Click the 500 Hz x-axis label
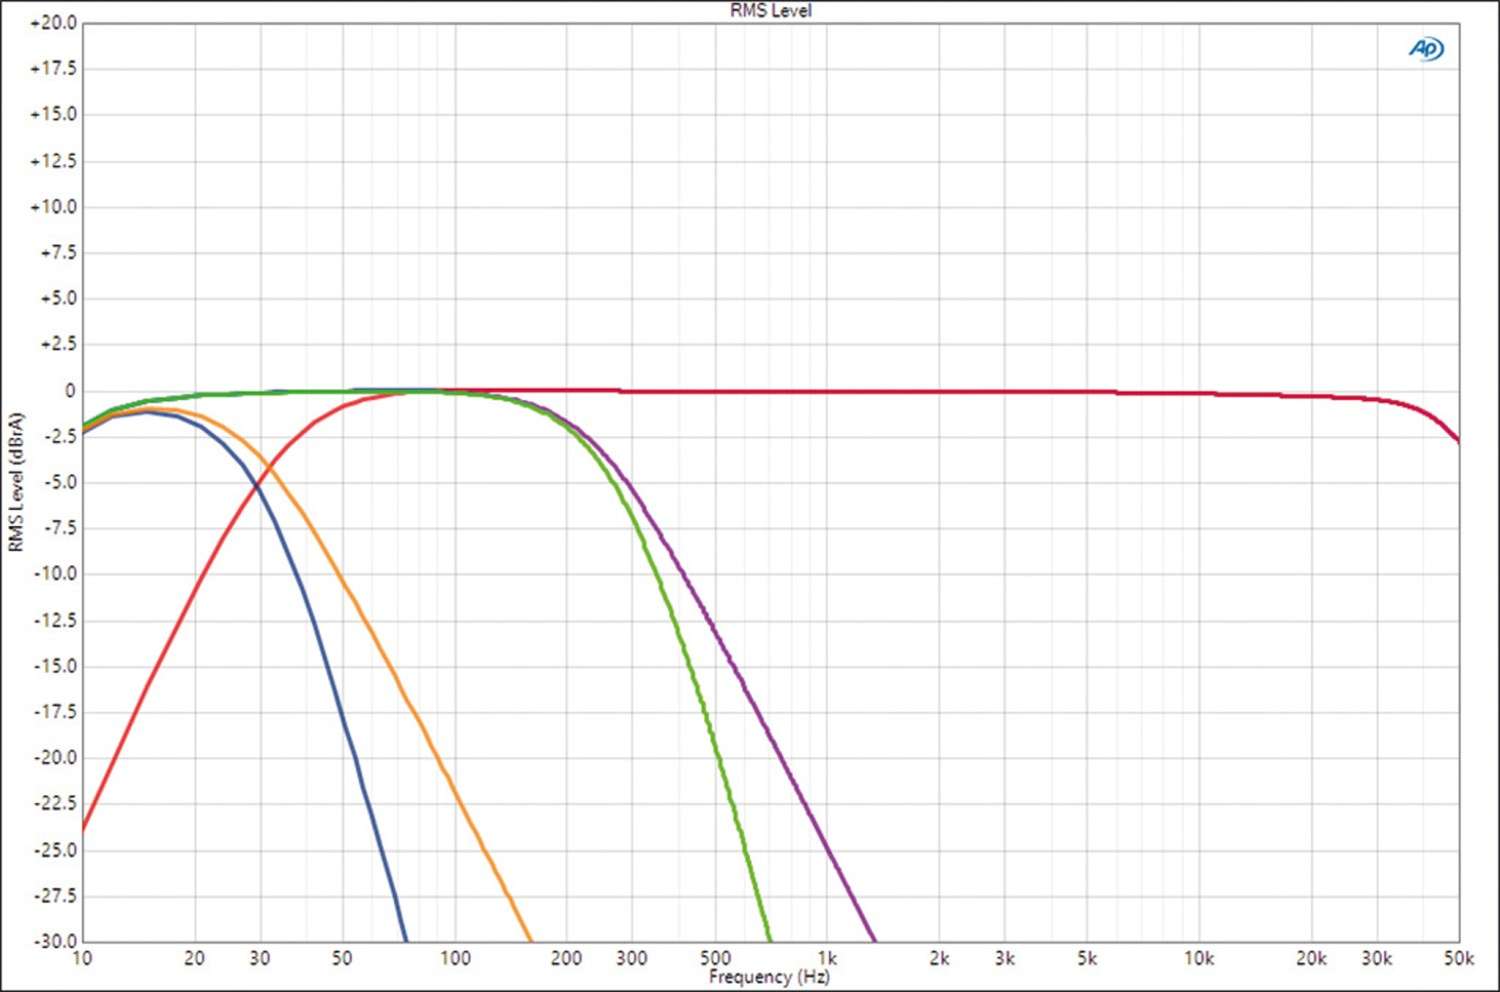1500x992 pixels. pyautogui.click(x=715, y=958)
